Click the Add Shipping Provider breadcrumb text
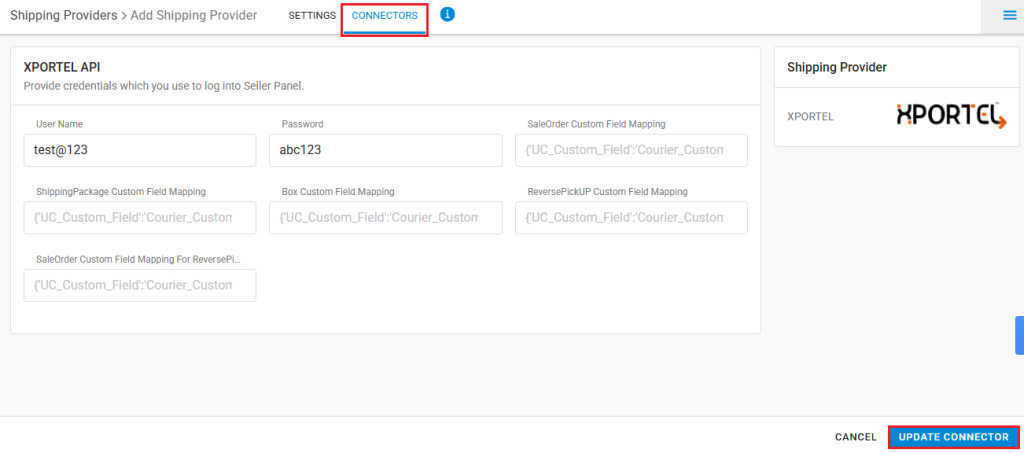Viewport: 1024px width, 453px height. [x=193, y=15]
